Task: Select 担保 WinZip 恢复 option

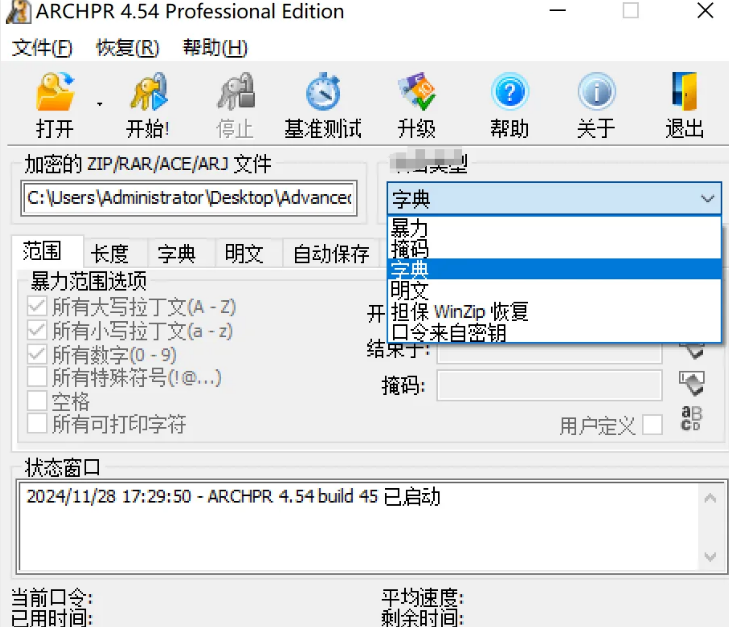Action: click(554, 311)
